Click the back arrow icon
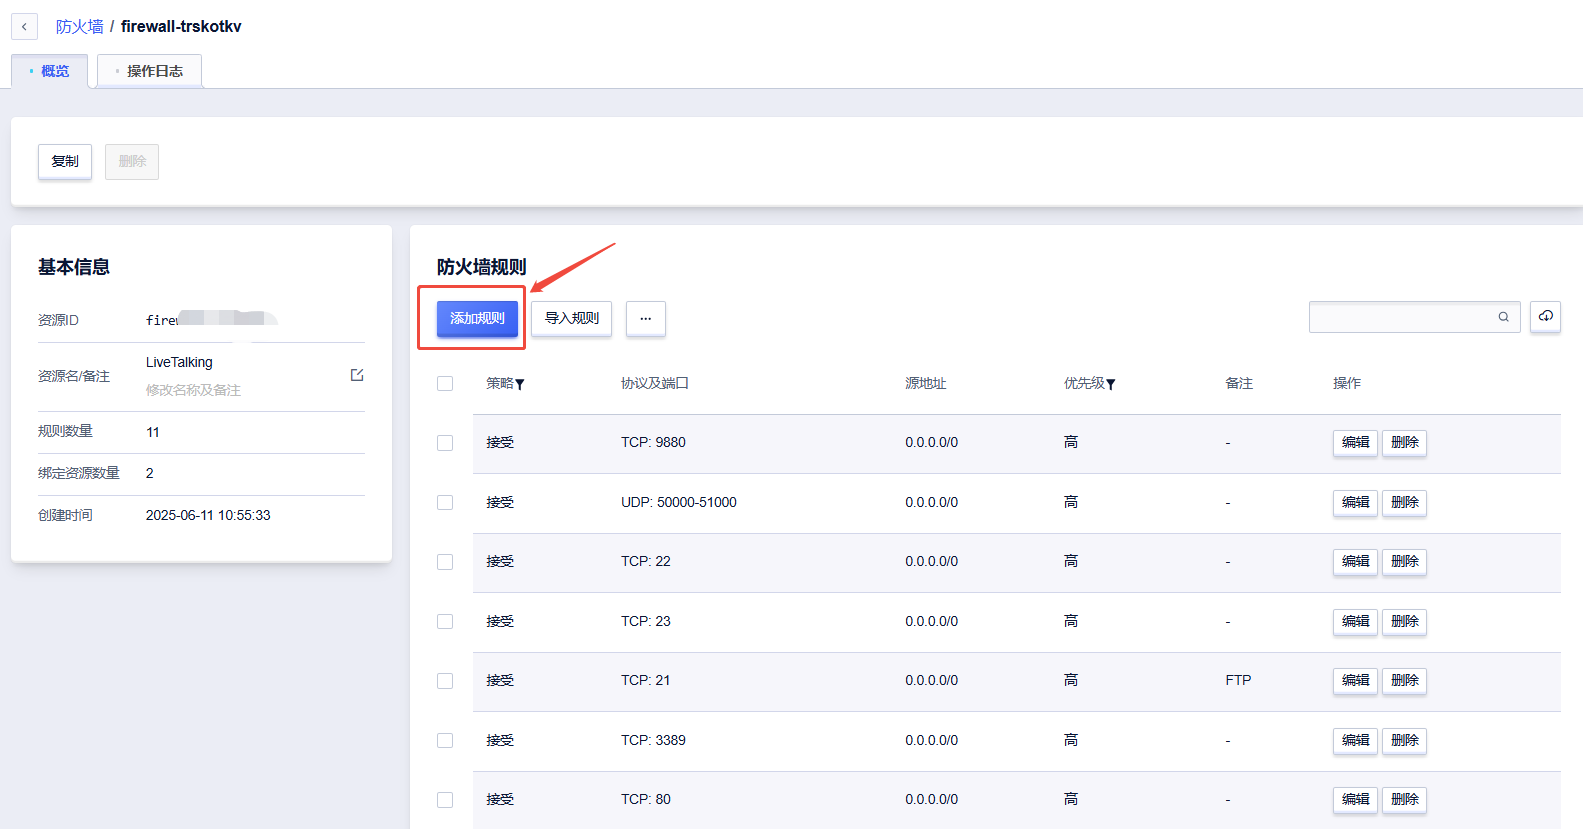This screenshot has width=1583, height=829. coord(24,27)
